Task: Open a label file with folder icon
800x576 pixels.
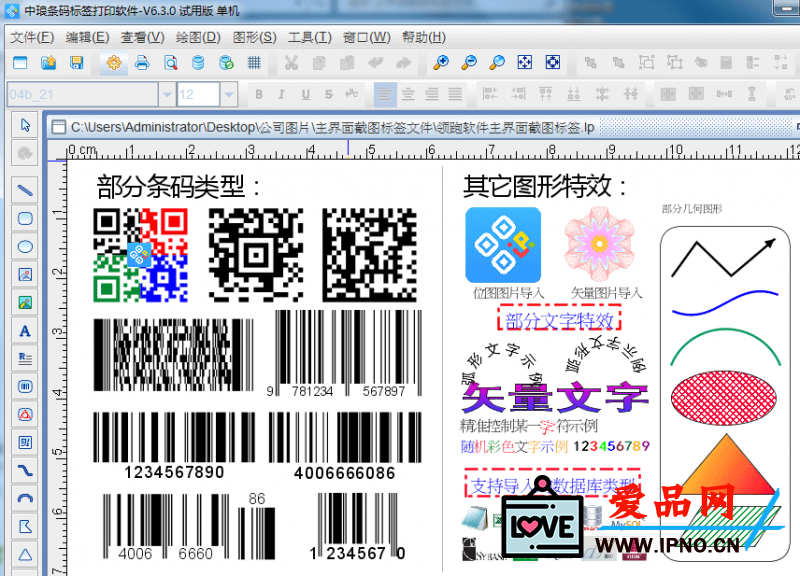Action: point(48,63)
